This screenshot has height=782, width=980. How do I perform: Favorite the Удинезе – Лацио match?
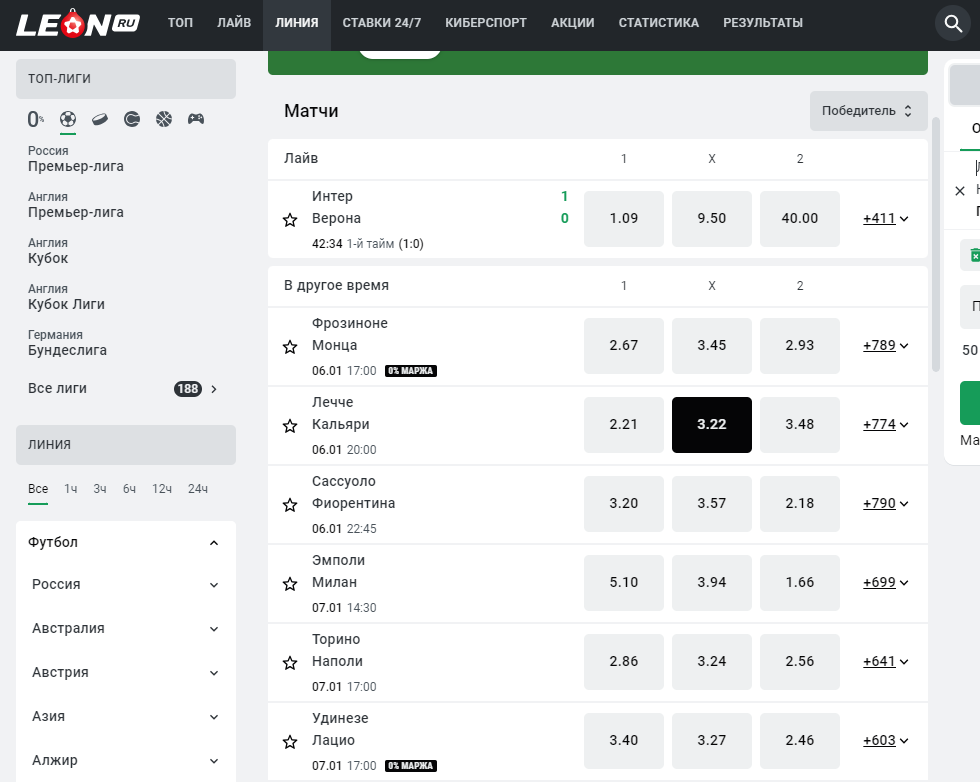(290, 742)
